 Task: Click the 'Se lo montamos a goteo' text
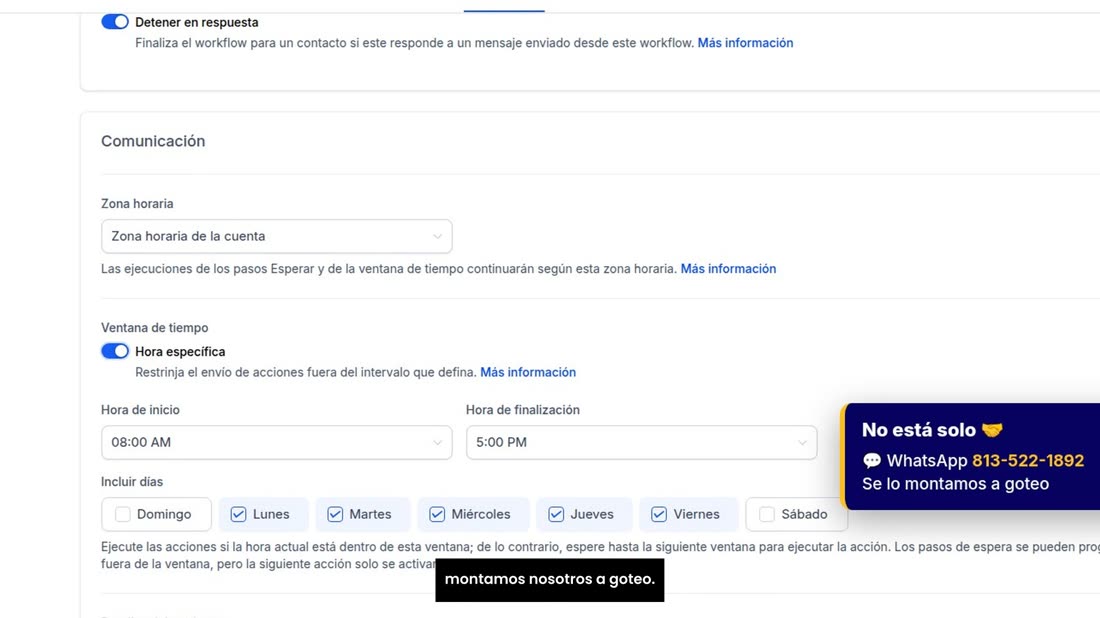point(955,484)
